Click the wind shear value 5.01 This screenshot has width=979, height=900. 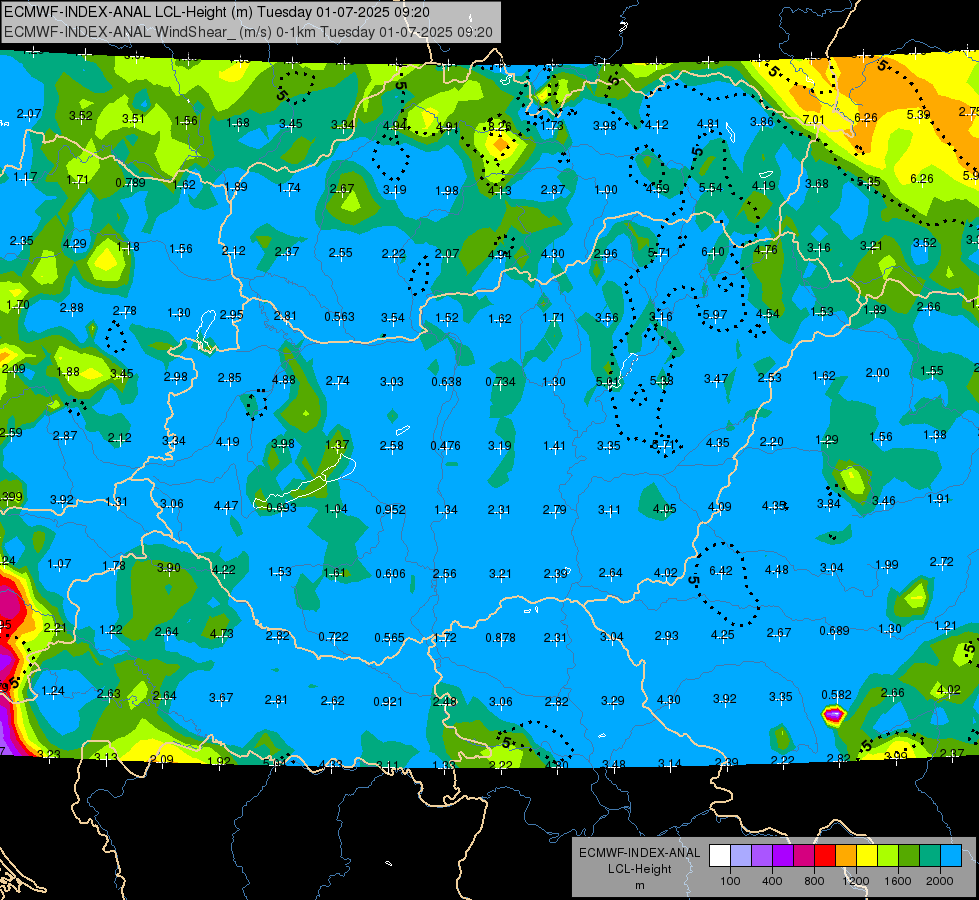608,381
